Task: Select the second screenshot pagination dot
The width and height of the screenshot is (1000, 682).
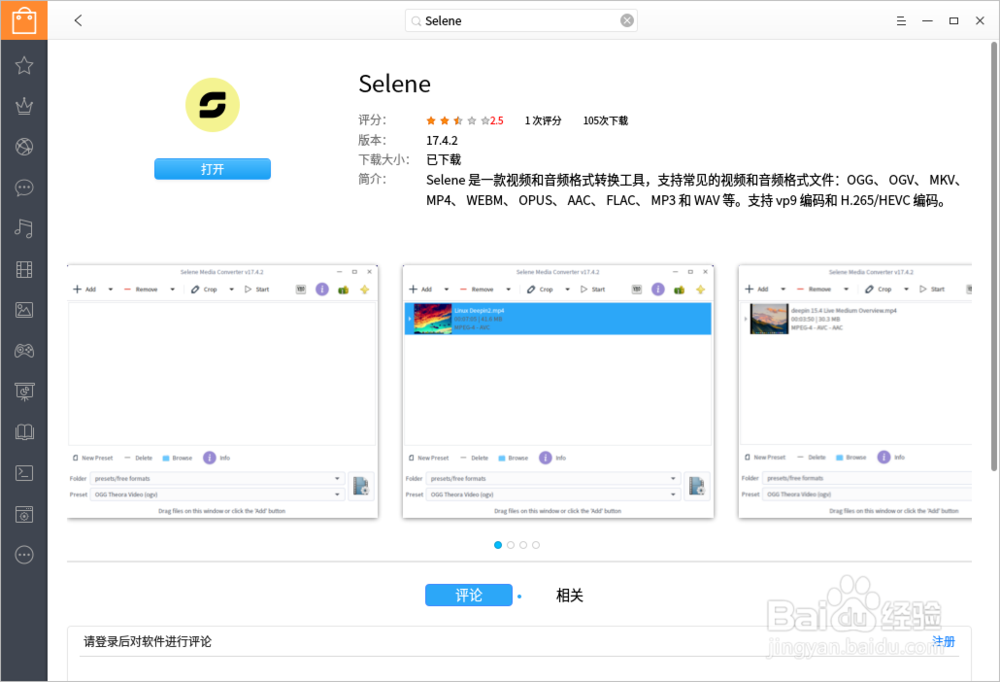Action: [x=511, y=545]
